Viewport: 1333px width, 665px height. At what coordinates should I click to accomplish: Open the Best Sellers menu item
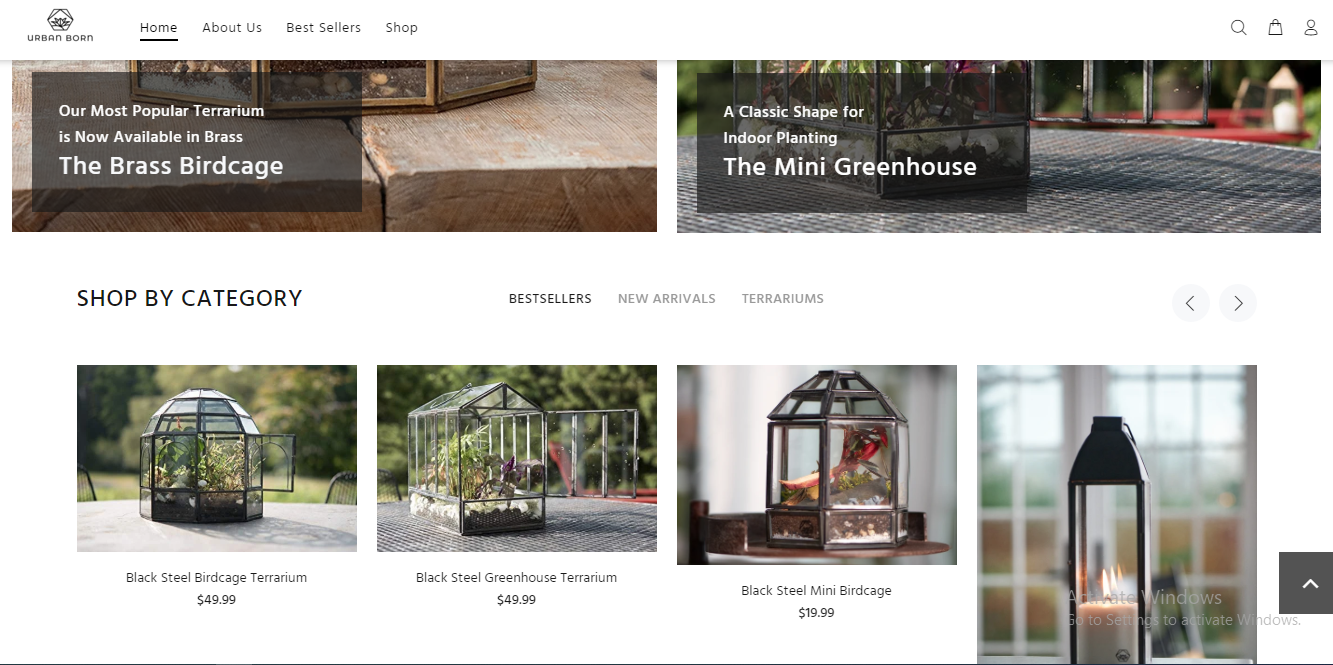click(324, 28)
